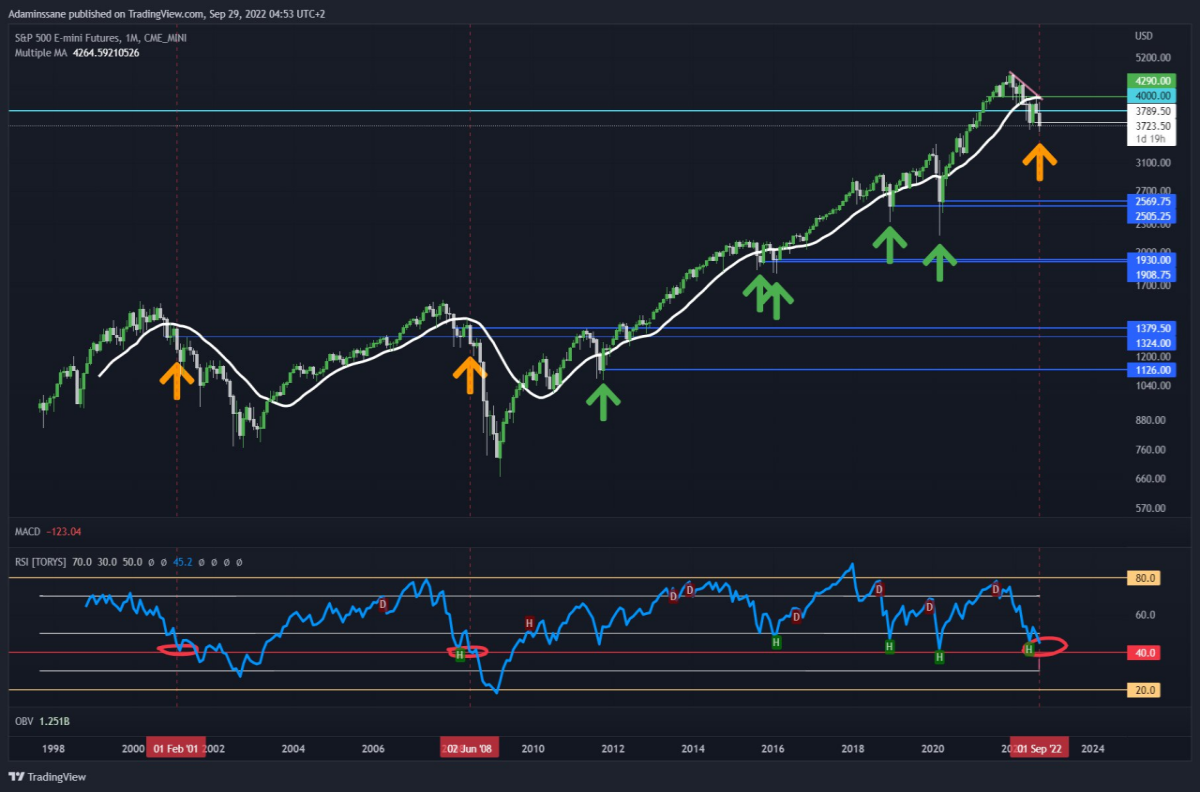Image resolution: width=1200 pixels, height=792 pixels.
Task: Select the green arrow near 2011 low
Action: [x=603, y=400]
